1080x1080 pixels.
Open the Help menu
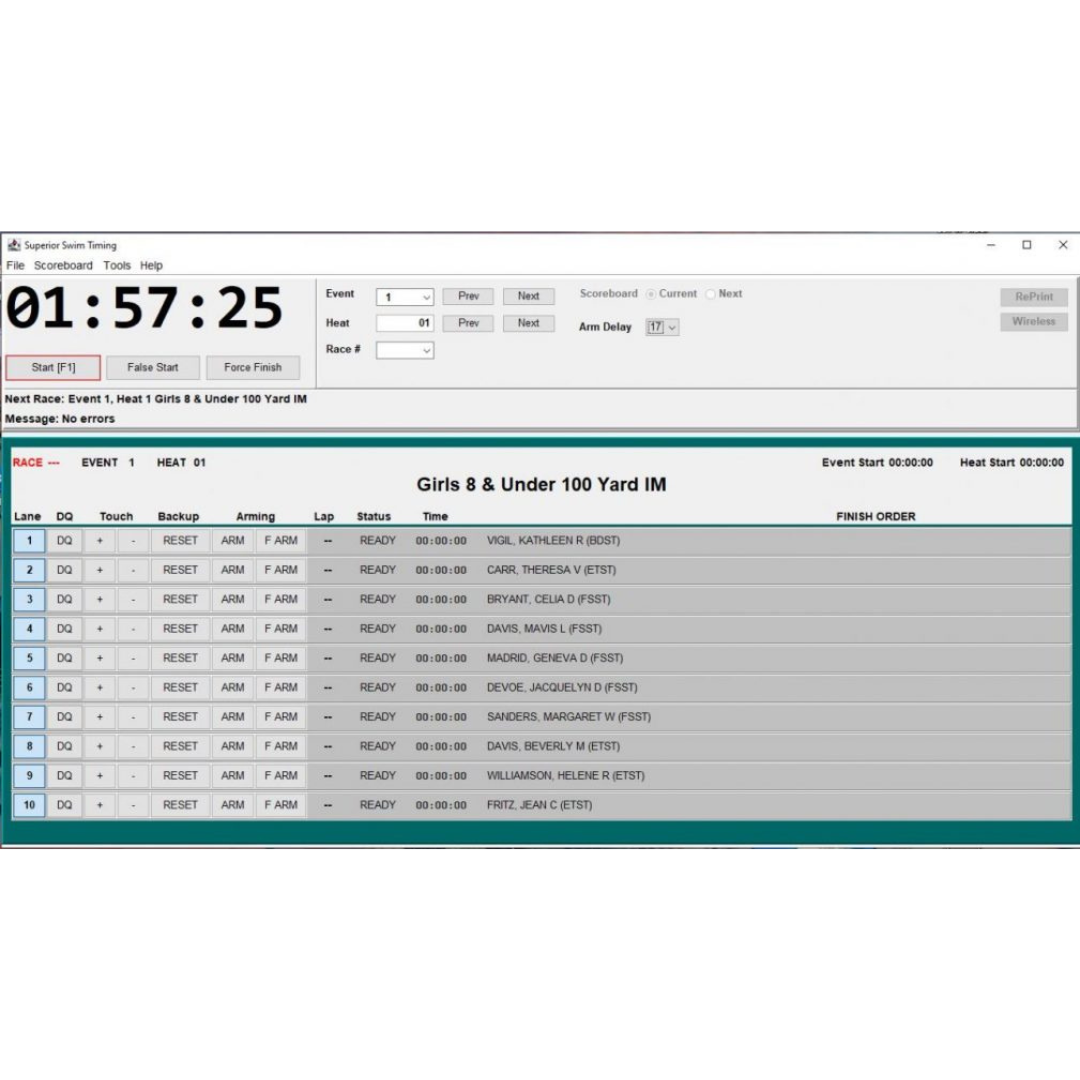152,265
